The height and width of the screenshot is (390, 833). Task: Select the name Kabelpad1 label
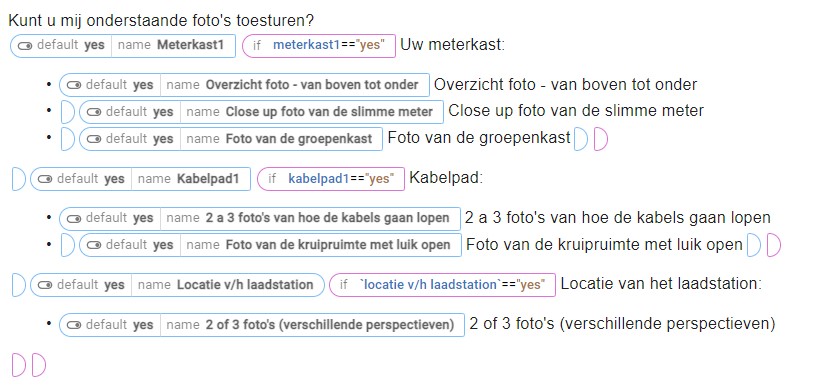coord(189,179)
